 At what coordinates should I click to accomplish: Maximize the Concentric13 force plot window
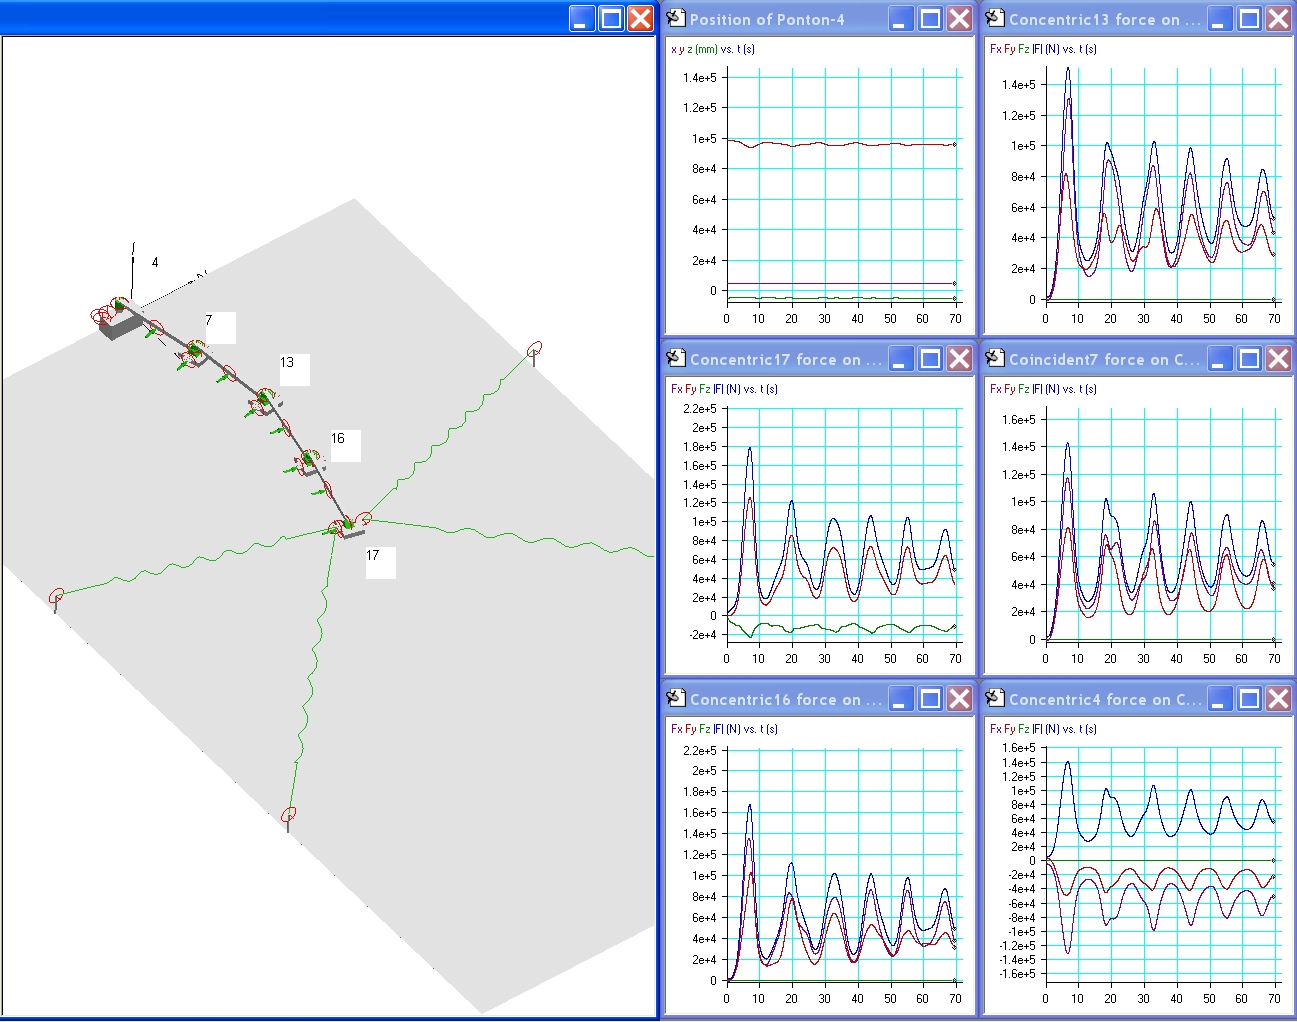point(1250,18)
